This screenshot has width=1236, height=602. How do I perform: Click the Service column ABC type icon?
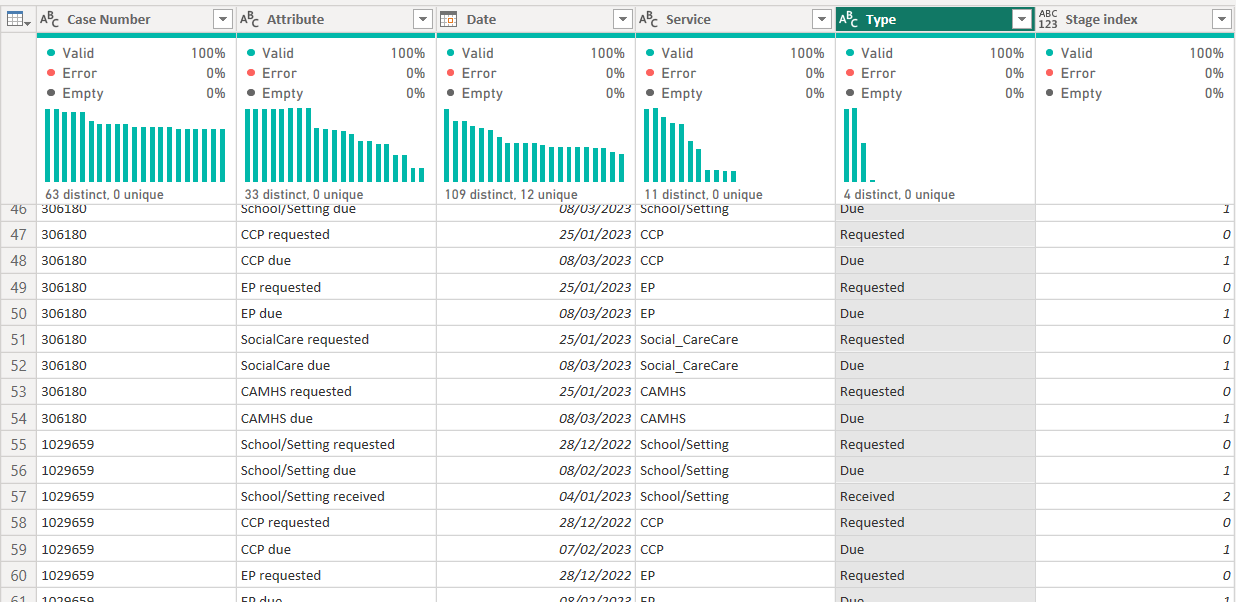pos(649,19)
